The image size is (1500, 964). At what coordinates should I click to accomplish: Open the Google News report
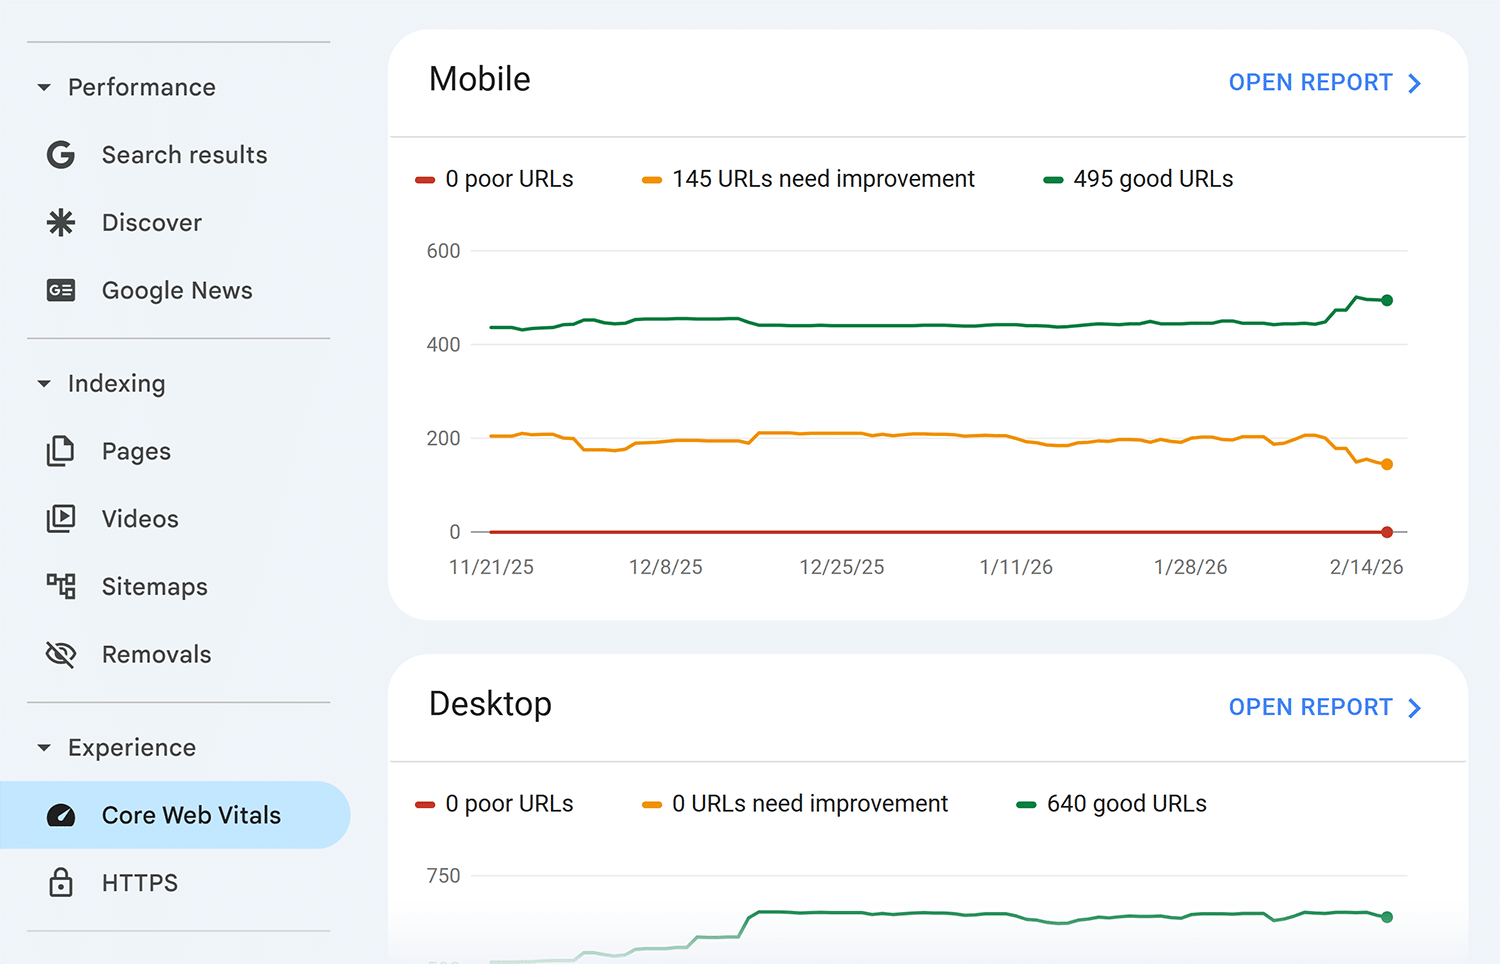click(177, 290)
